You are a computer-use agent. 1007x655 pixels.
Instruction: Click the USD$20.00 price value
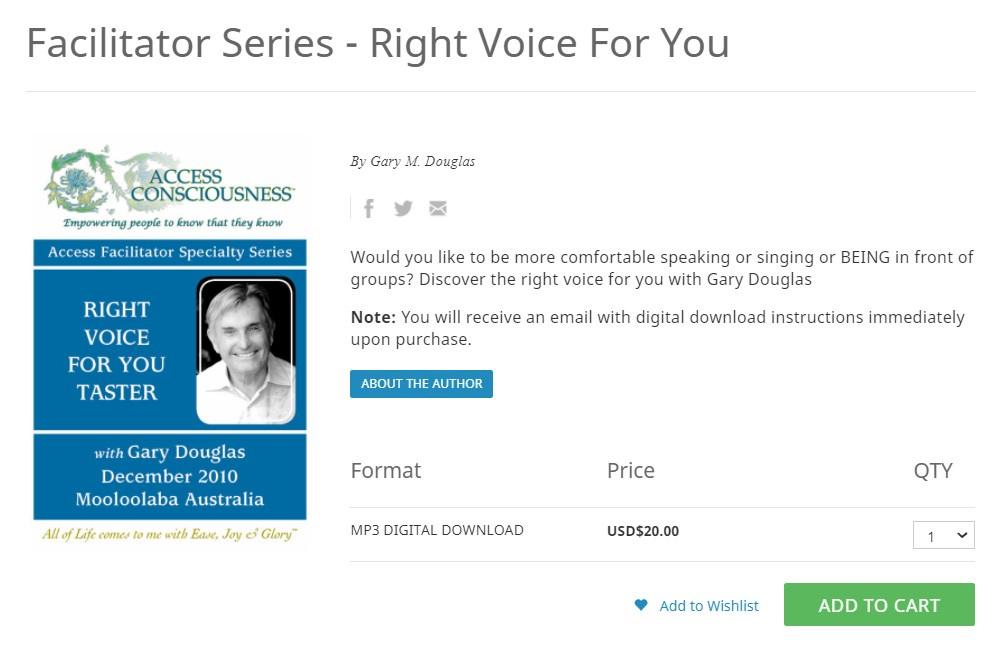(643, 531)
